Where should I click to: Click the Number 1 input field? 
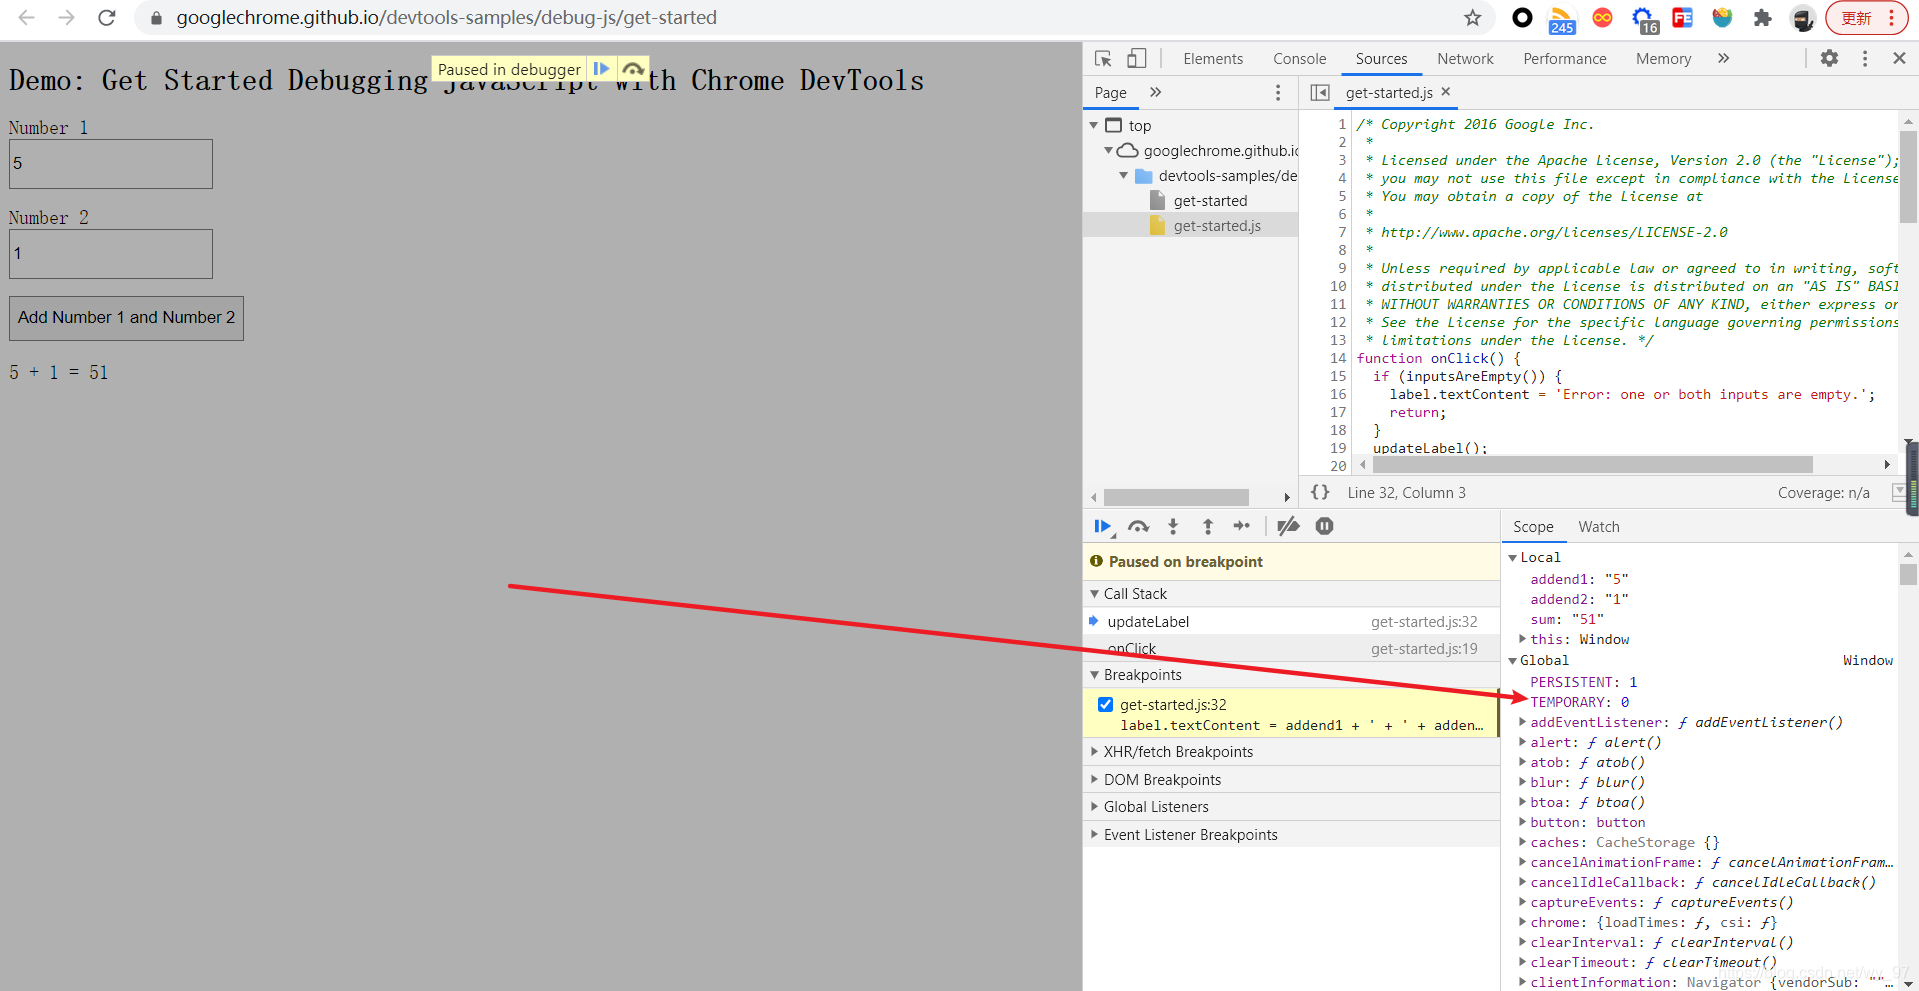pos(111,164)
